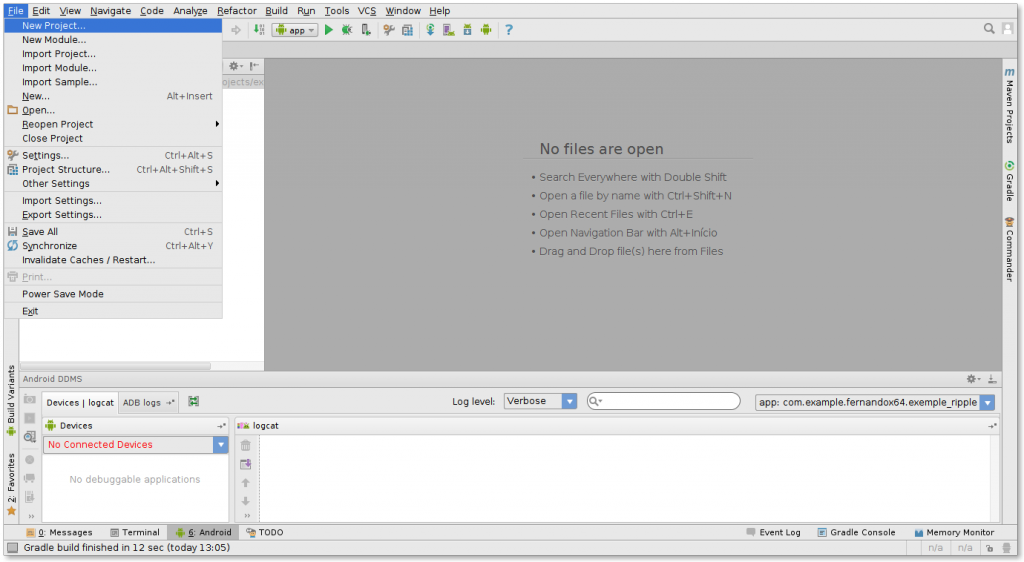Toggle tool window bars at bottom-left corner
Viewport: 1024px width, 562px height.
click(12, 548)
